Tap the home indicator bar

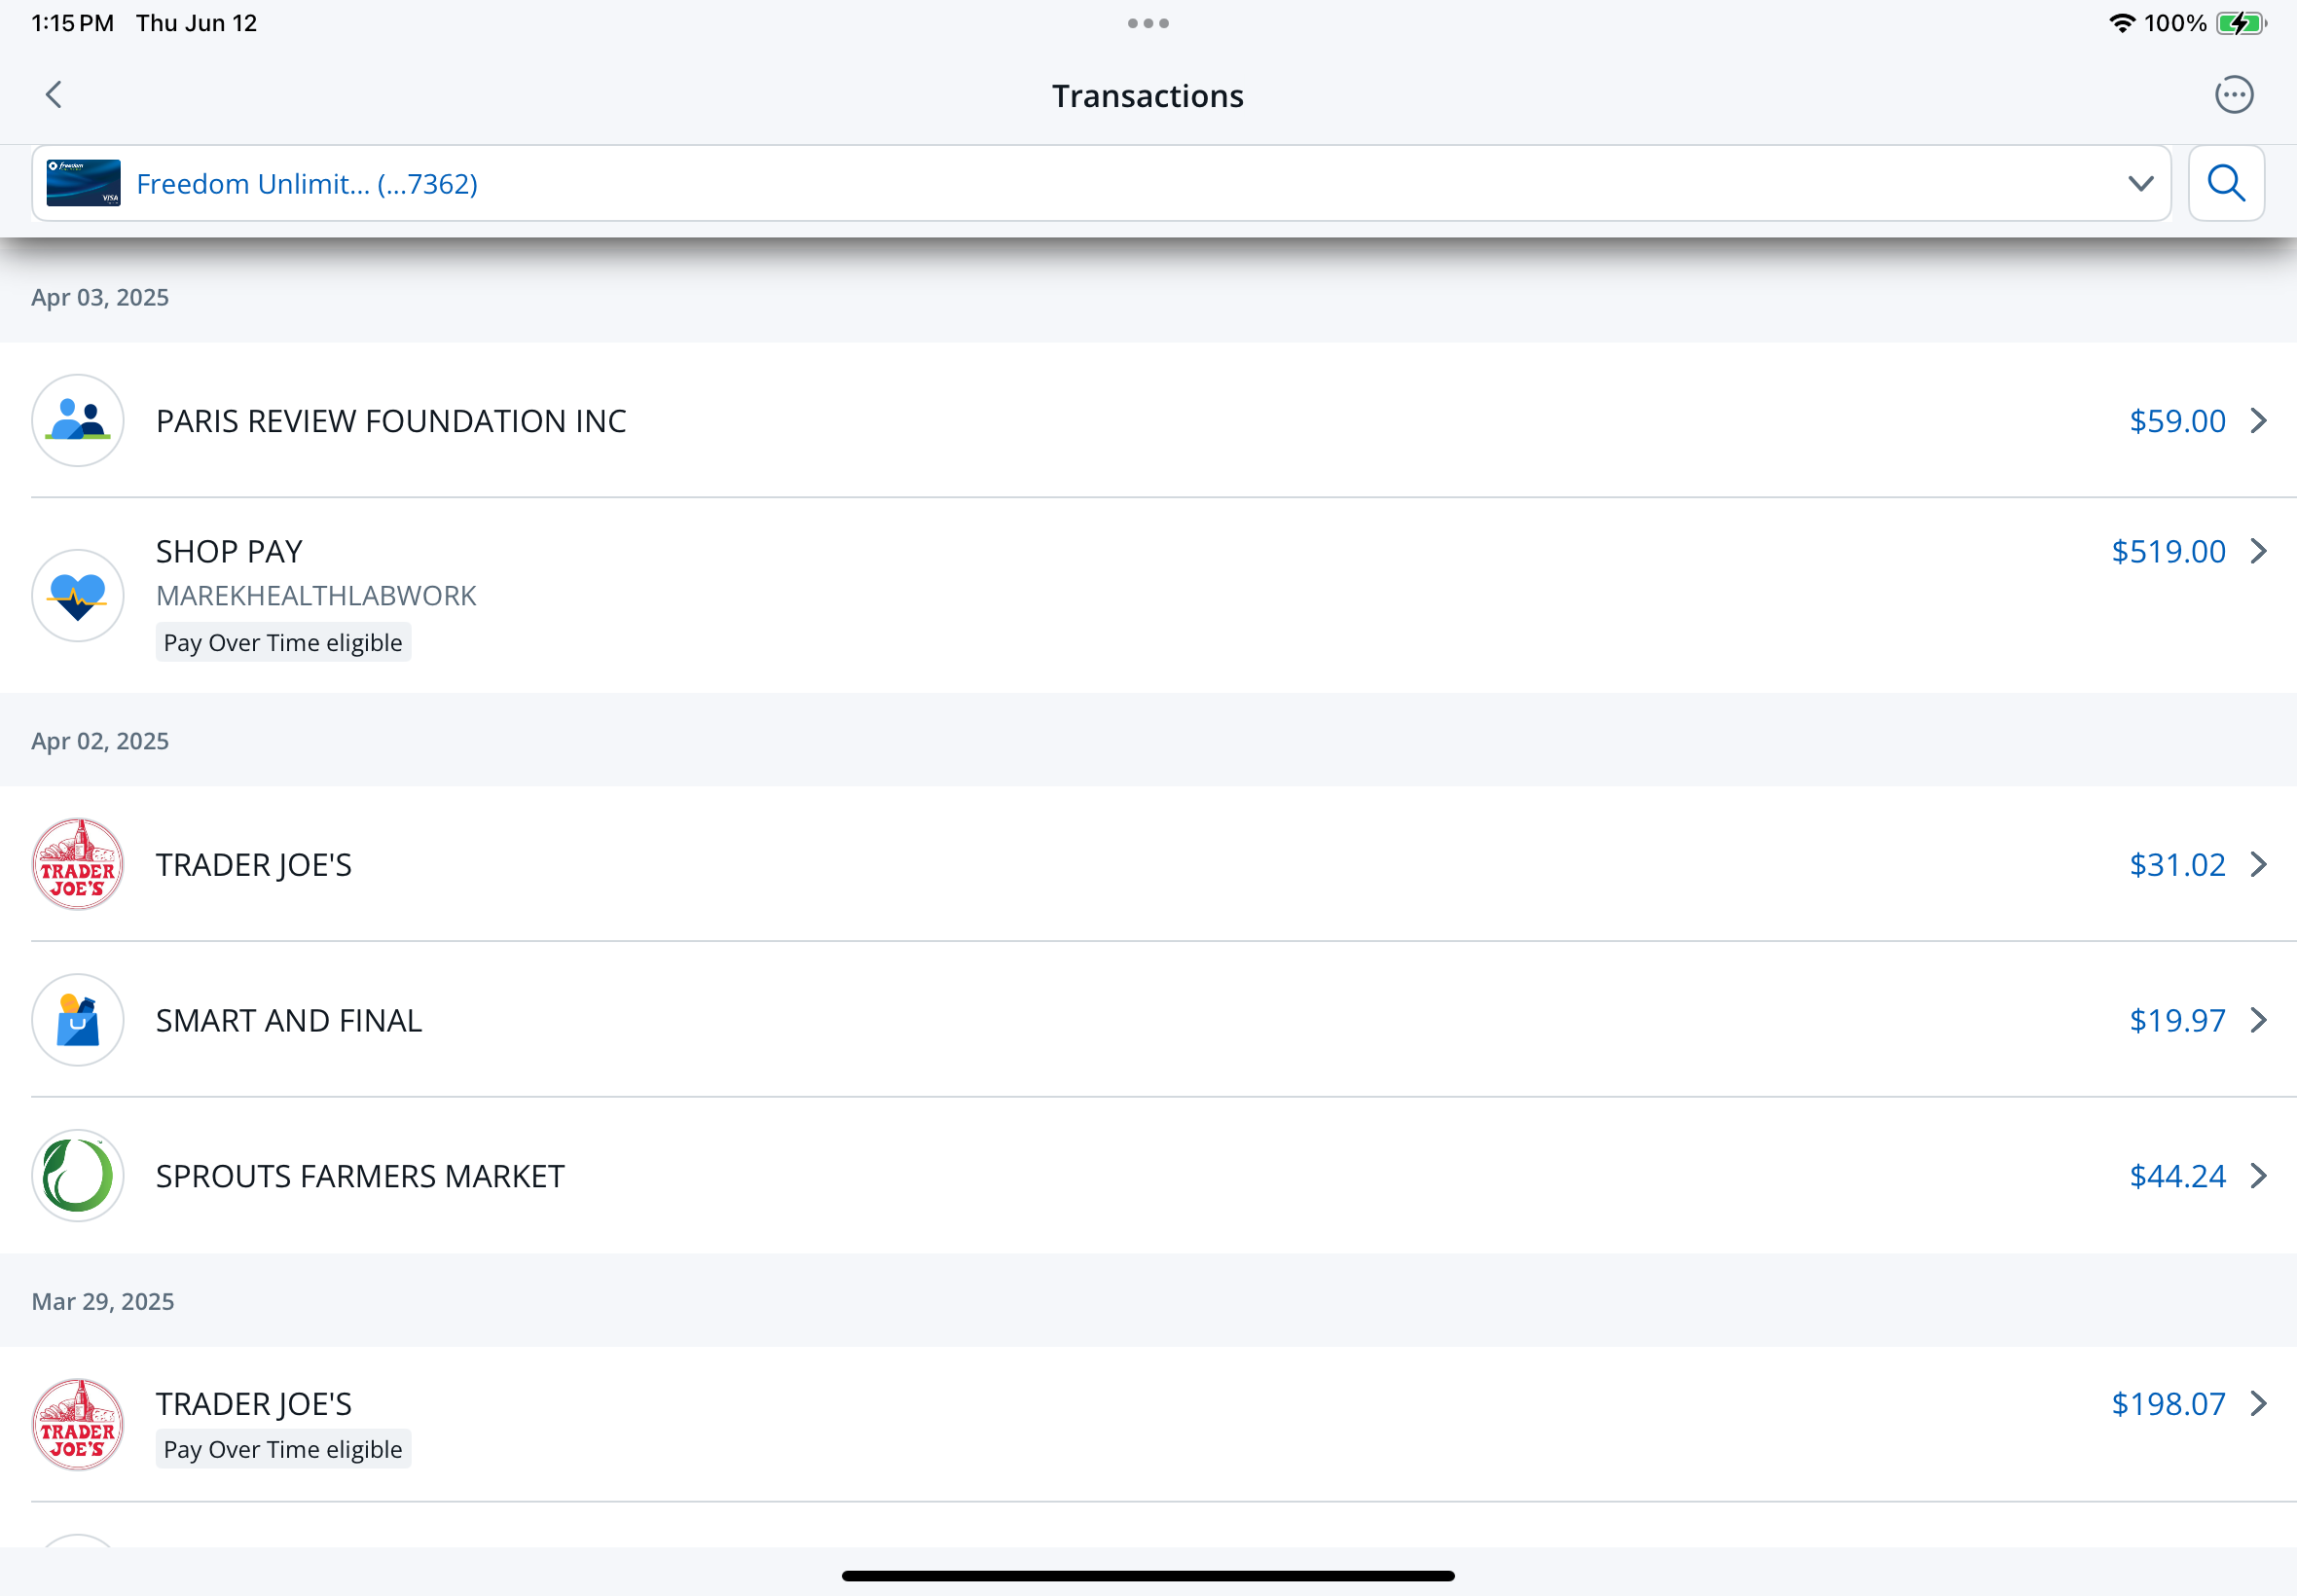(1148, 1576)
